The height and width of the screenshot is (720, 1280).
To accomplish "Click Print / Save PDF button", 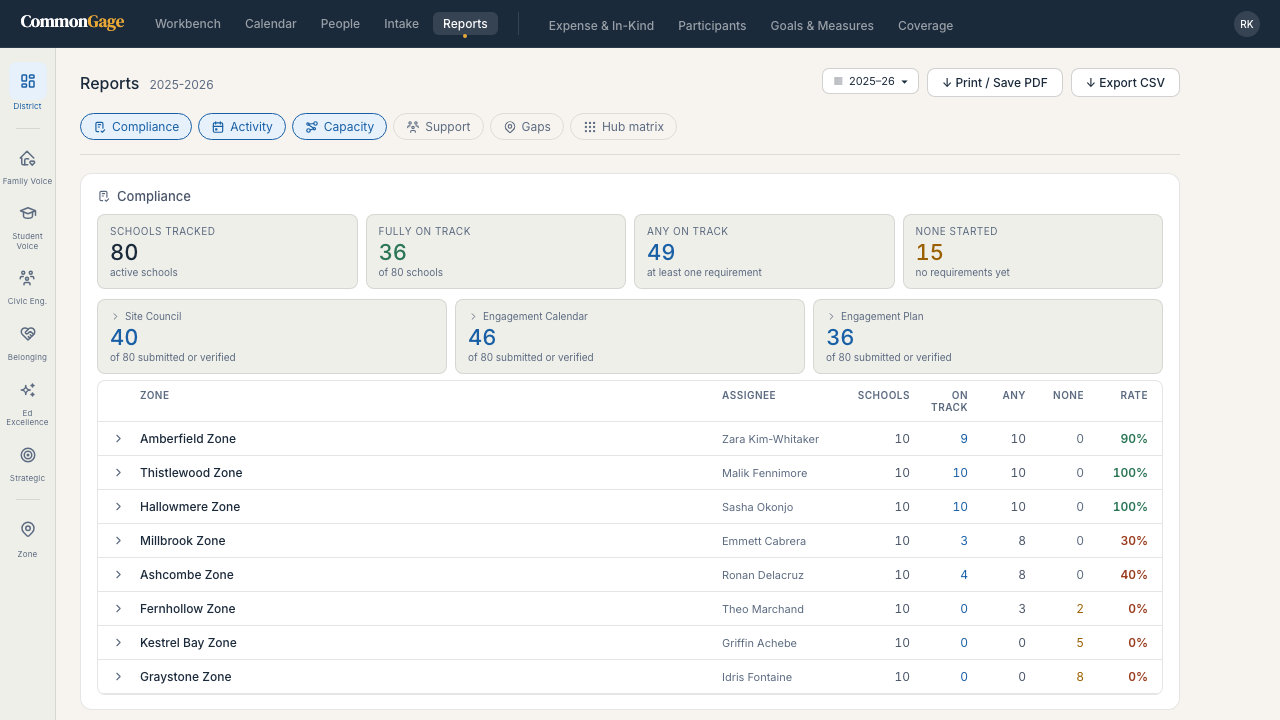I will [995, 82].
